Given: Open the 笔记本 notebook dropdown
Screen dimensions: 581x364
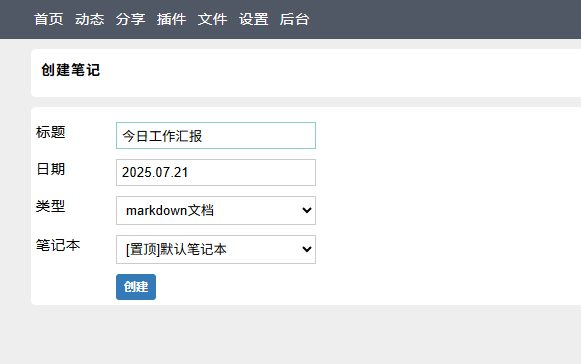Looking at the screenshot, I should coord(216,249).
